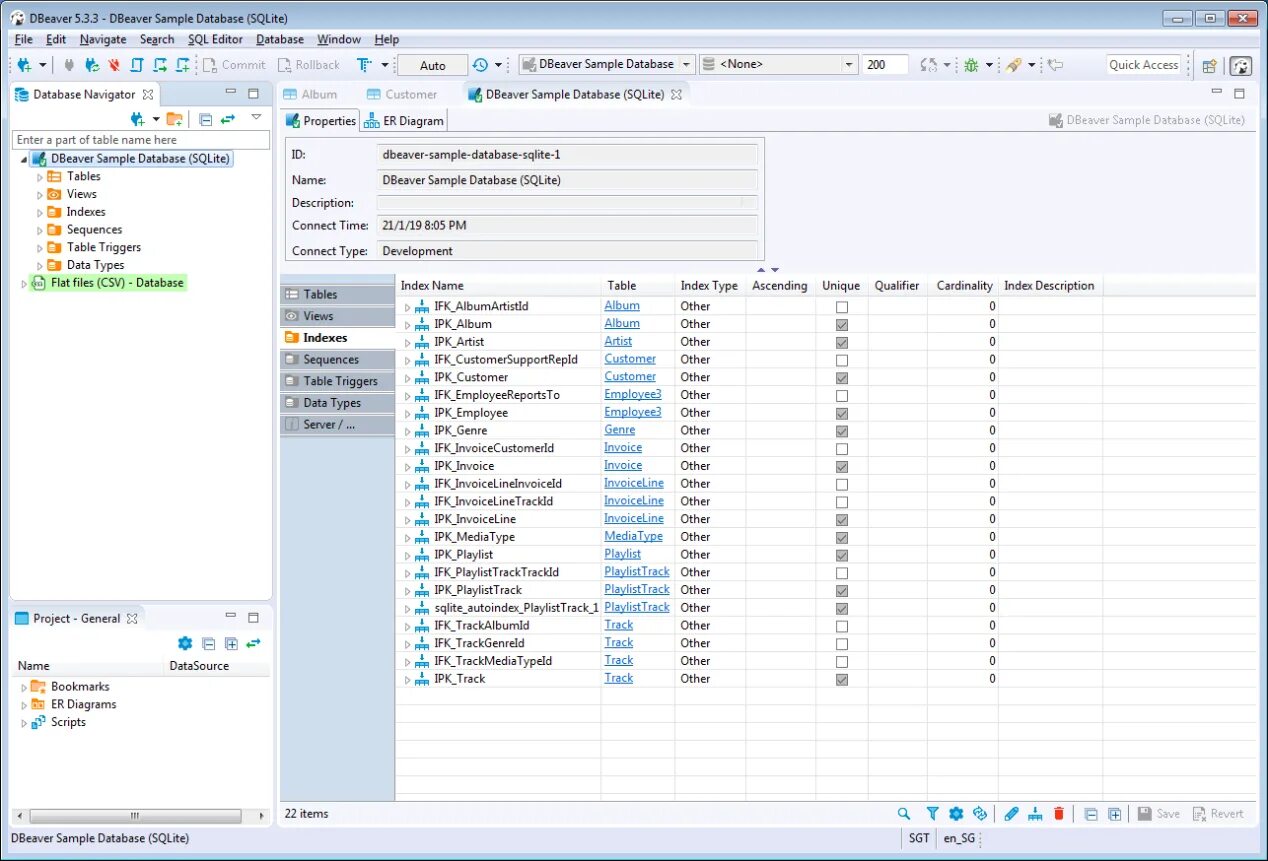1268x861 pixels.
Task: Open active connection DBeaver Sample Database dropdown
Action: tap(686, 65)
